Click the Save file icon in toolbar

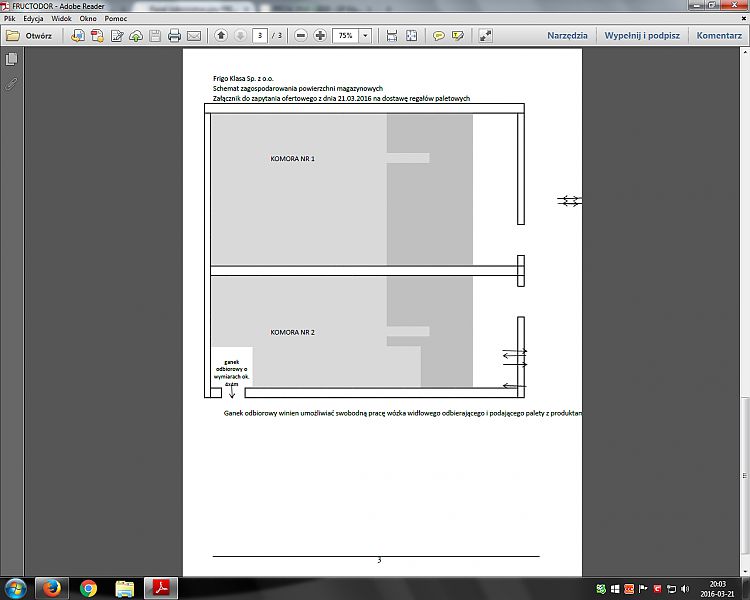point(154,36)
